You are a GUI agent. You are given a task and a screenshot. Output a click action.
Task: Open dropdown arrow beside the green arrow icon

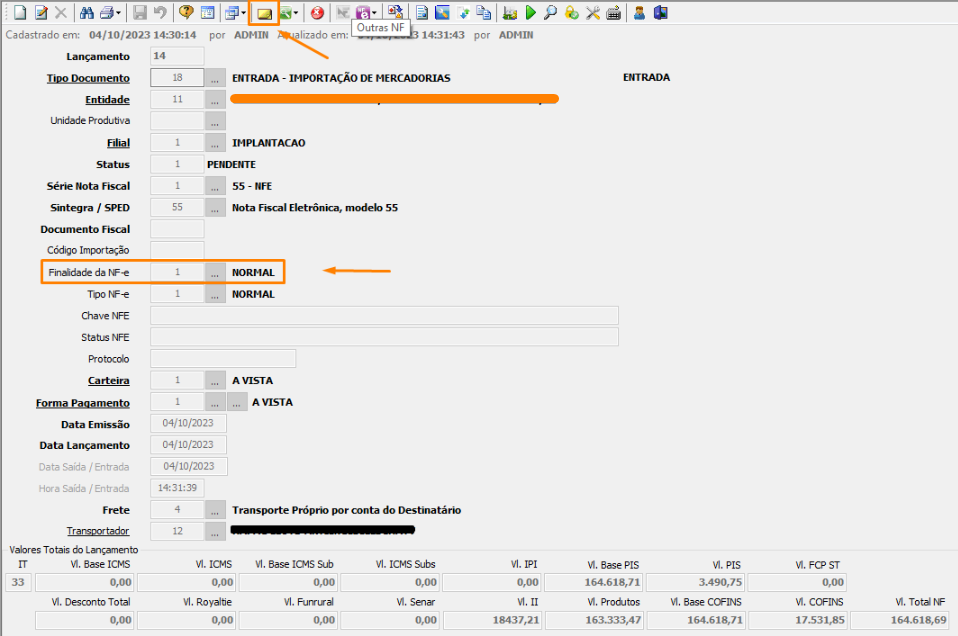(296, 13)
